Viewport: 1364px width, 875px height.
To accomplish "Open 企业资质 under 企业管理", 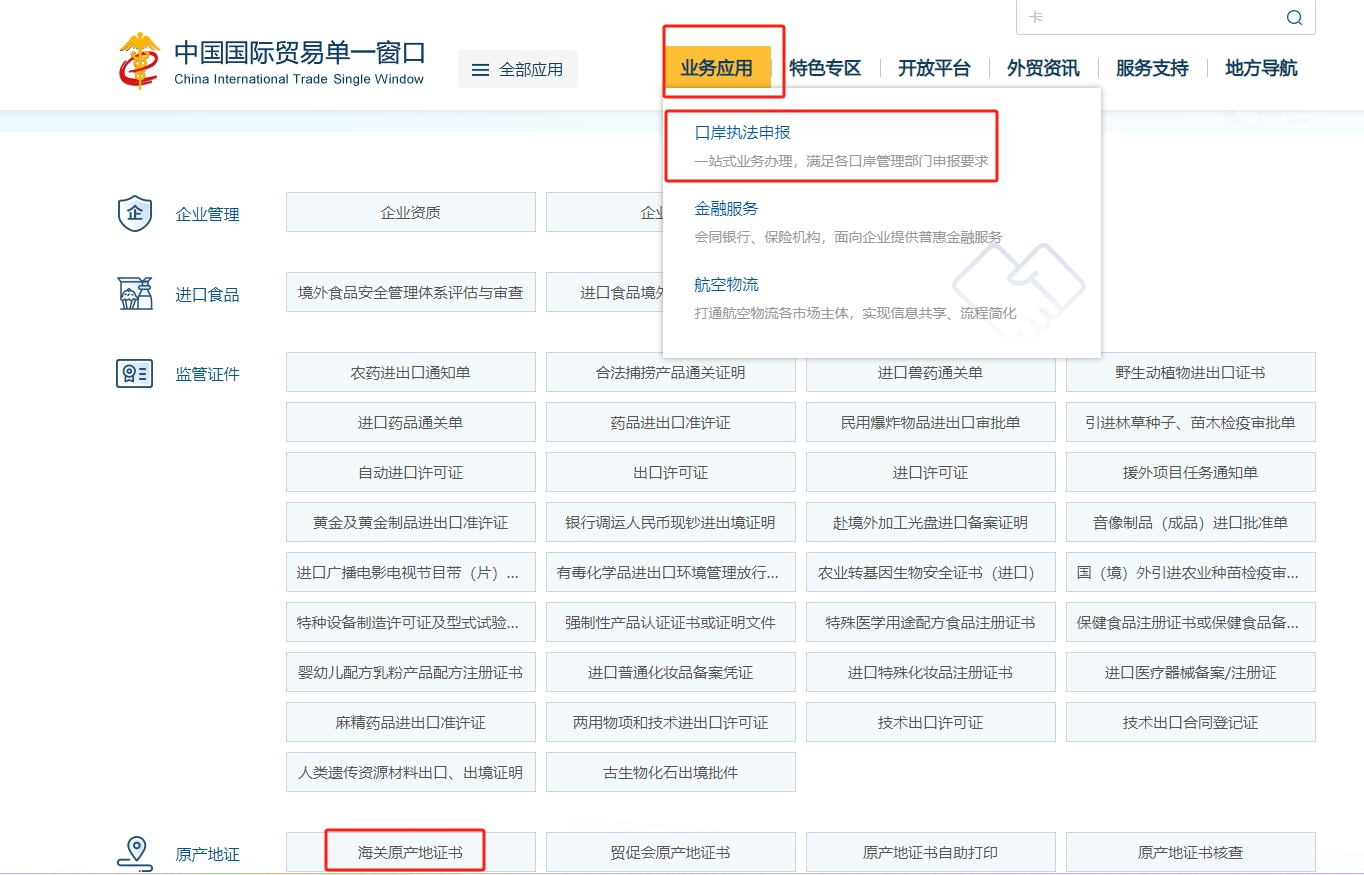I will (x=410, y=212).
